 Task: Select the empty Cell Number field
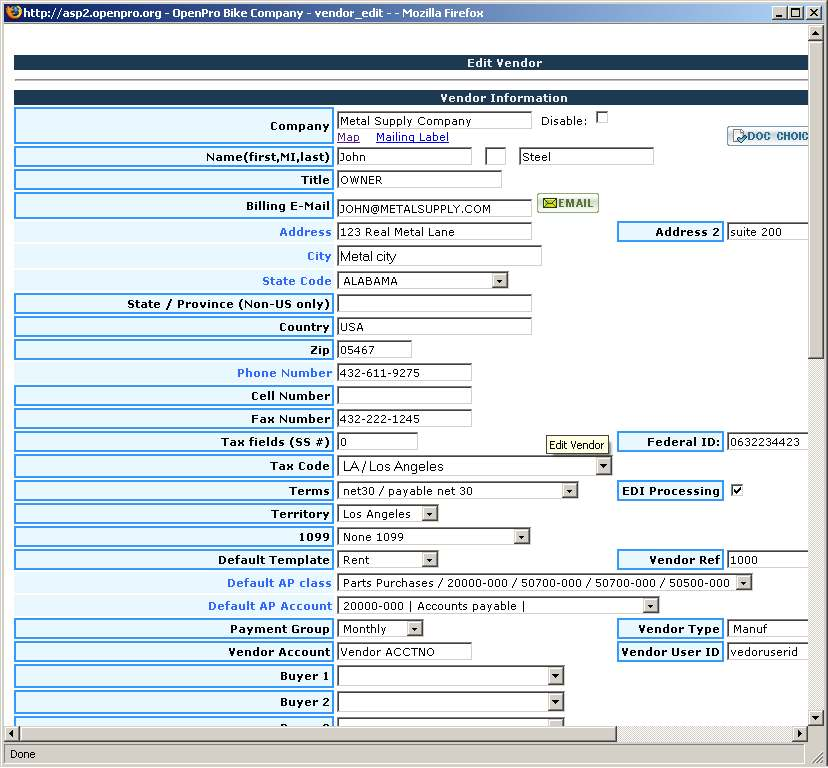tap(404, 396)
